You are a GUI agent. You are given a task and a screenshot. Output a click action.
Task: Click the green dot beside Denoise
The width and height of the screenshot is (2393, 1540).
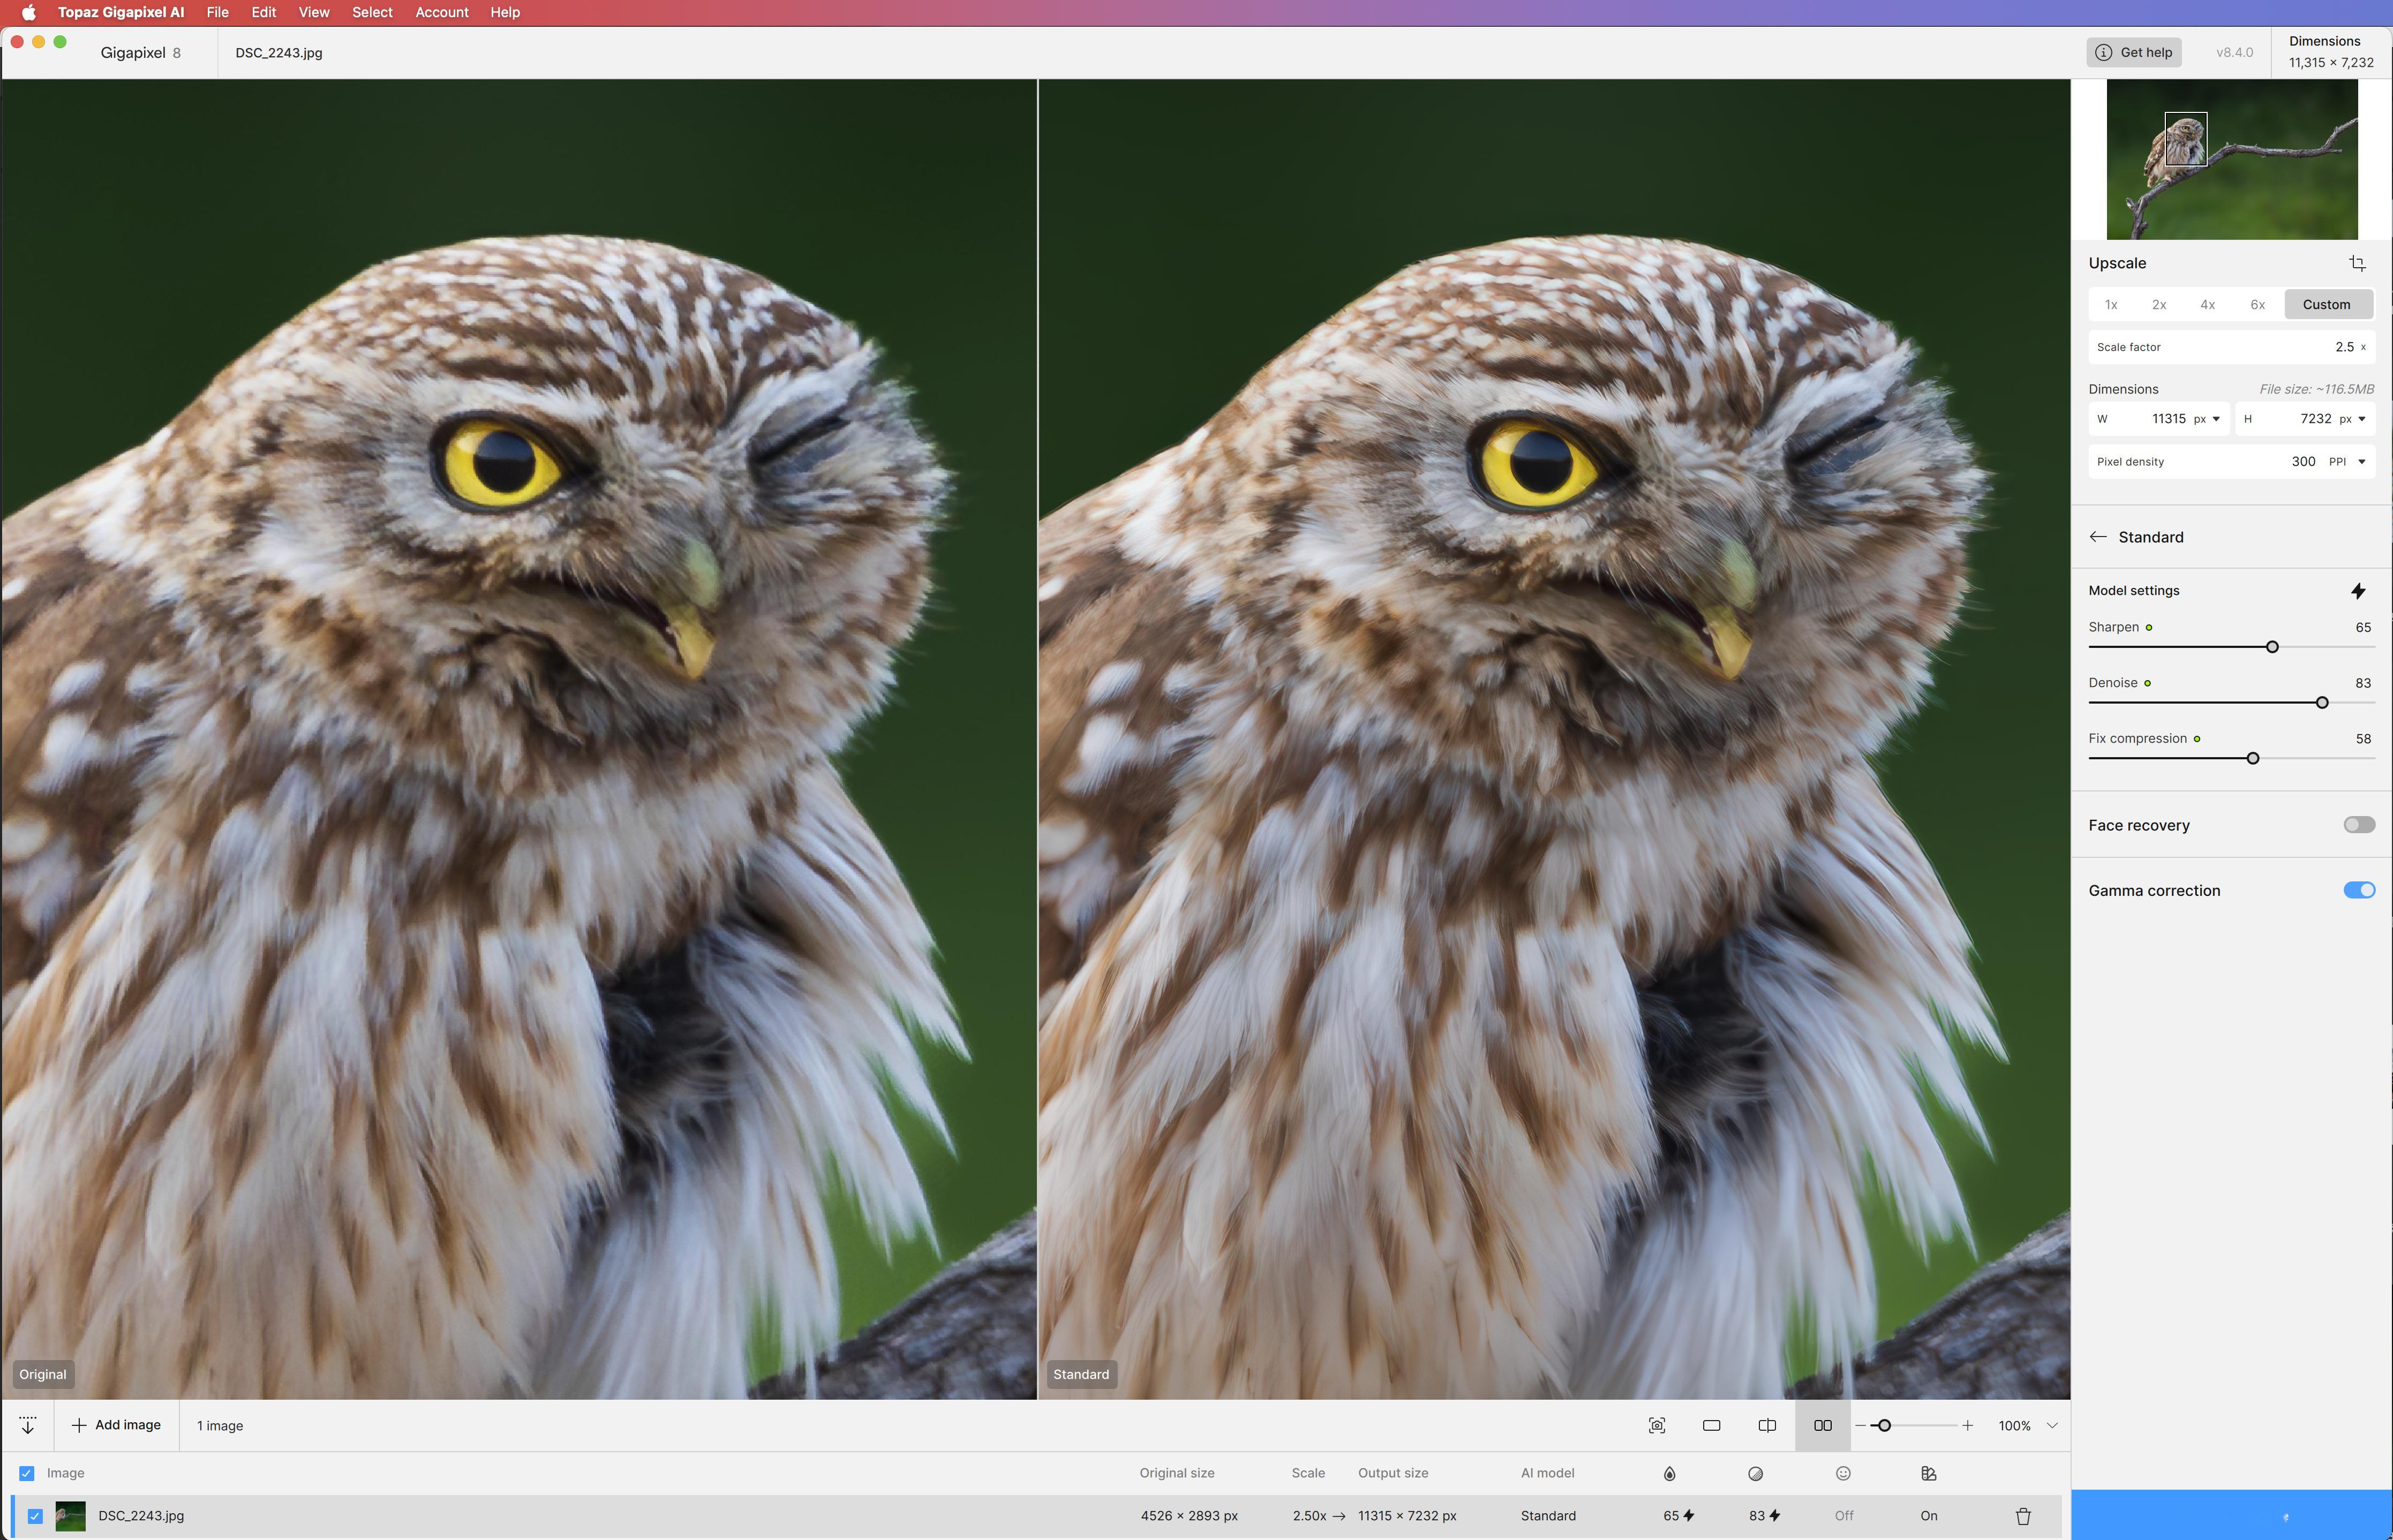[2147, 683]
